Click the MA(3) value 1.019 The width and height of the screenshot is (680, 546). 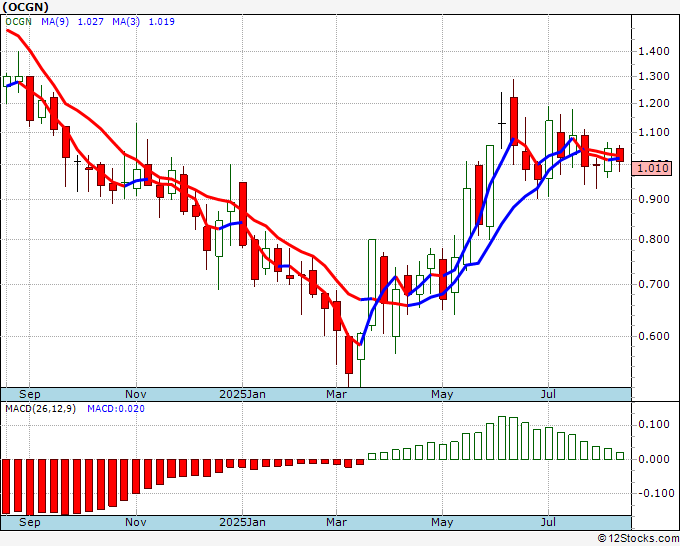(162, 21)
